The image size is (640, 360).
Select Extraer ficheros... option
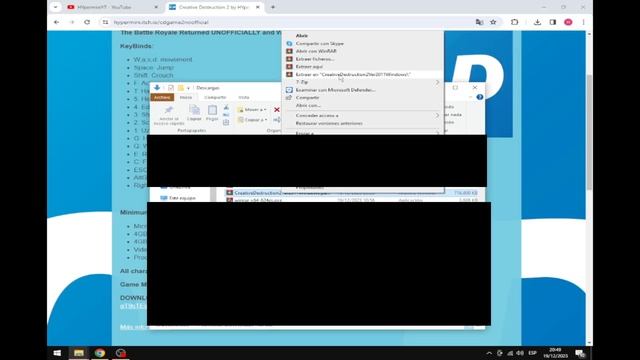click(x=315, y=59)
